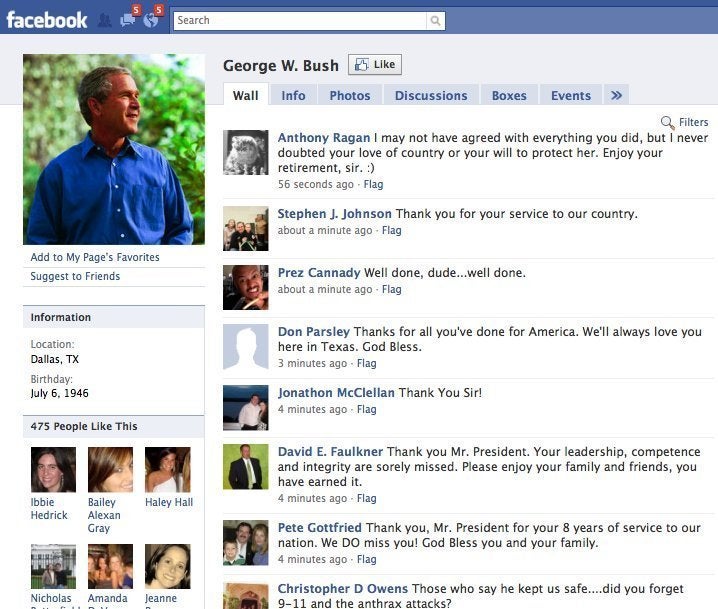The image size is (718, 609).
Task: Like the George W. Bush page
Action: 375,65
